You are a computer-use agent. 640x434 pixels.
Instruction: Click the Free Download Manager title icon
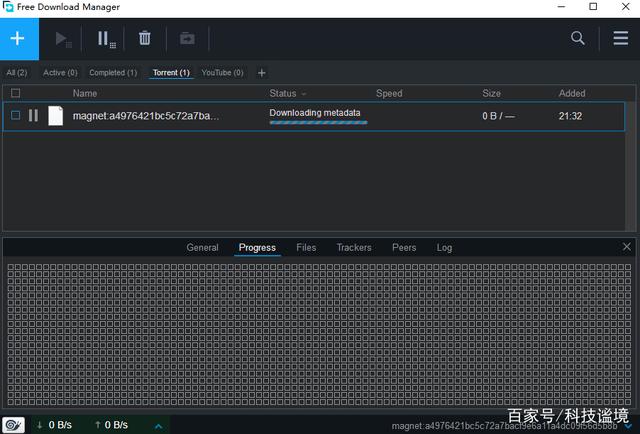[8, 7]
